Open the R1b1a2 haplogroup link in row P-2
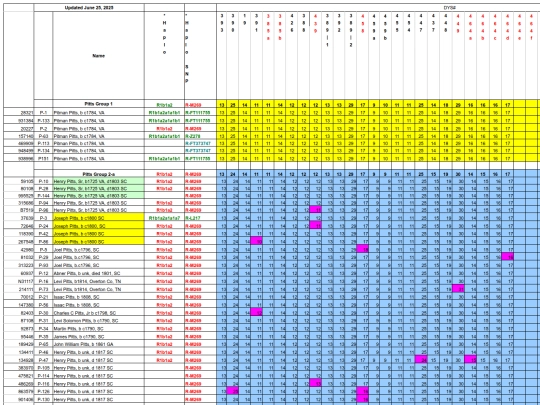 (x=164, y=128)
